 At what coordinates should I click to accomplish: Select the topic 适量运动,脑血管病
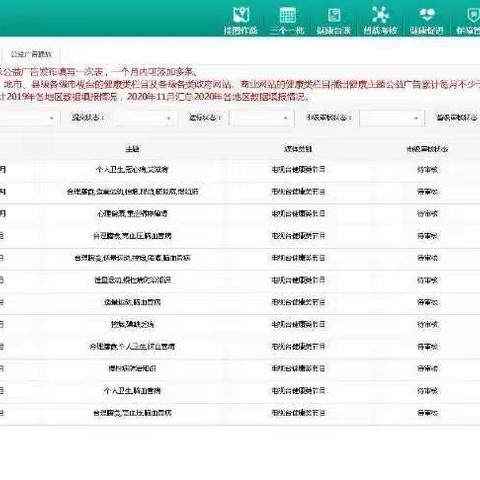[132, 302]
